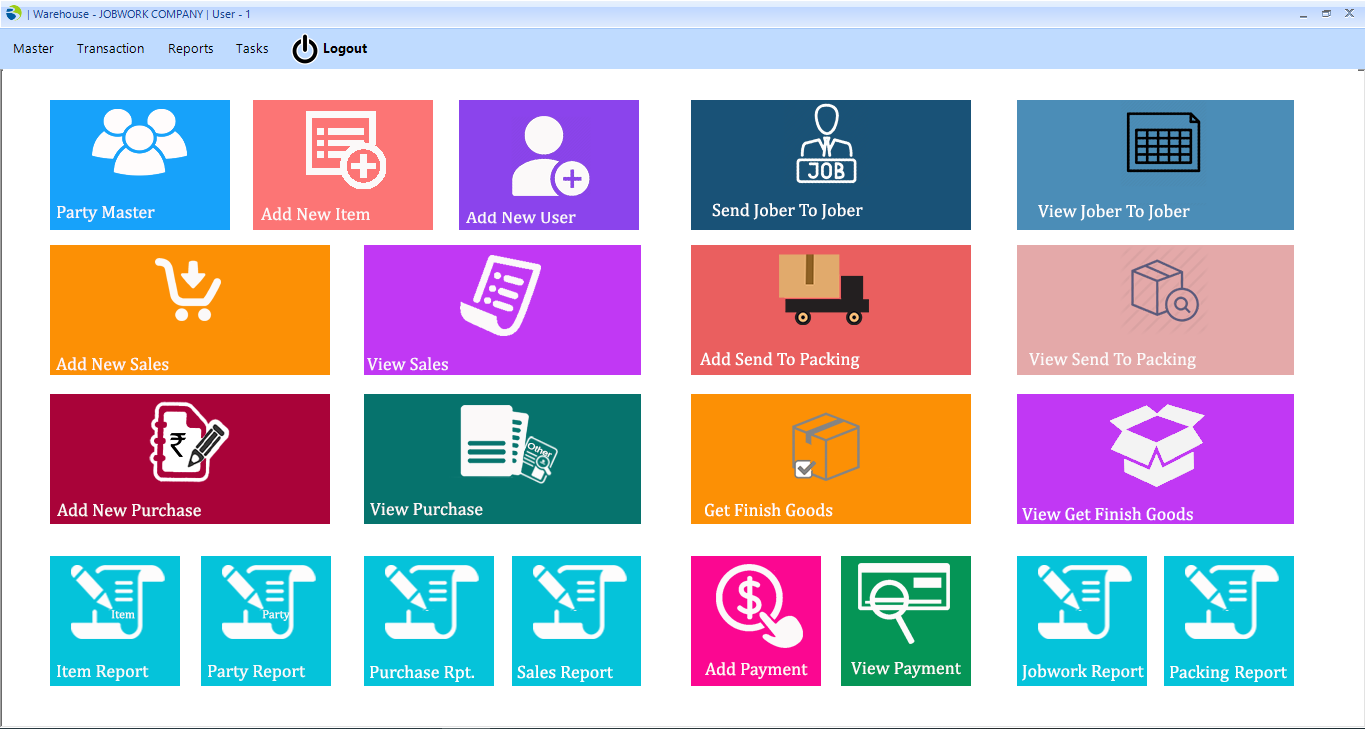
Task: Click the Add Payment dollar icon
Action: [x=758, y=605]
